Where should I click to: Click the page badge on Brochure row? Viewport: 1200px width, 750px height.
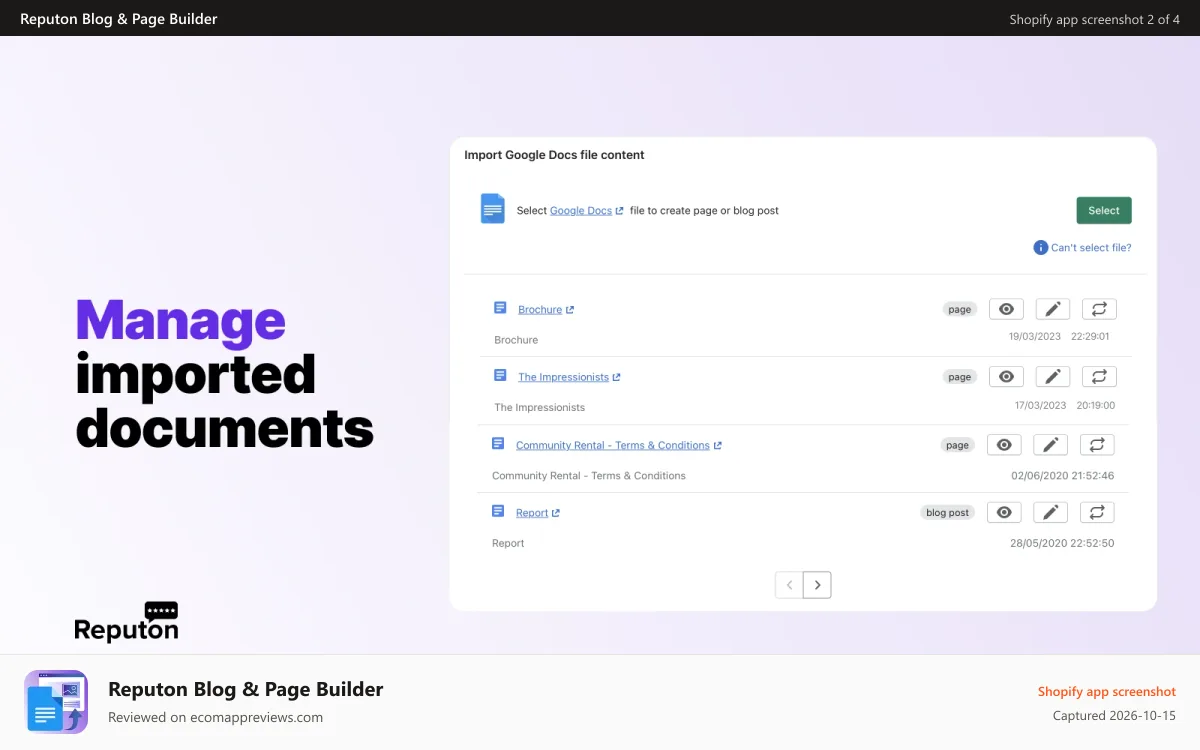(x=960, y=310)
